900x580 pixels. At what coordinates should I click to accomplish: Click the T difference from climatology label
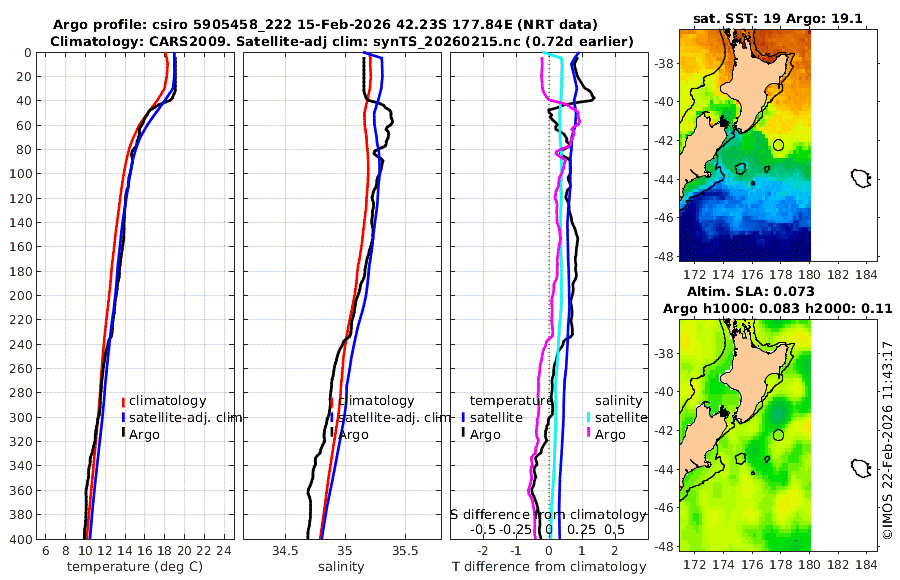point(549,567)
